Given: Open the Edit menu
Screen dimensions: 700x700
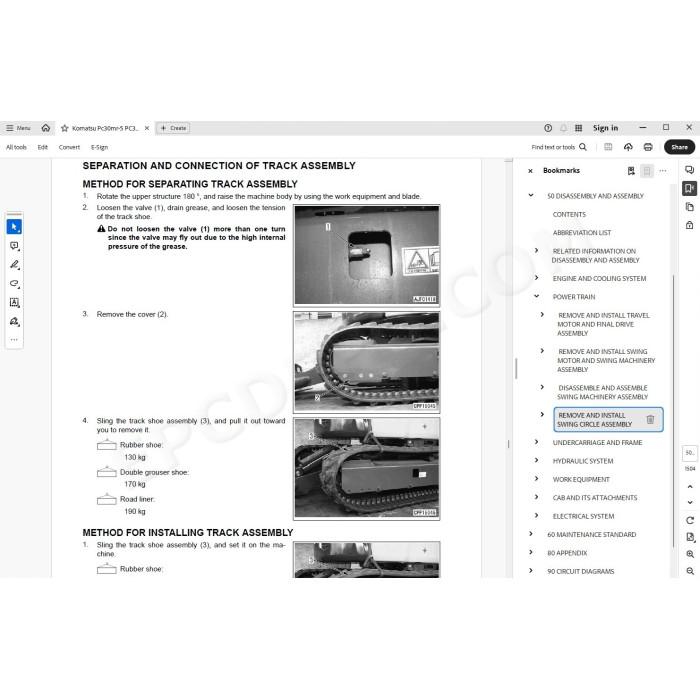Looking at the screenshot, I should 42,147.
